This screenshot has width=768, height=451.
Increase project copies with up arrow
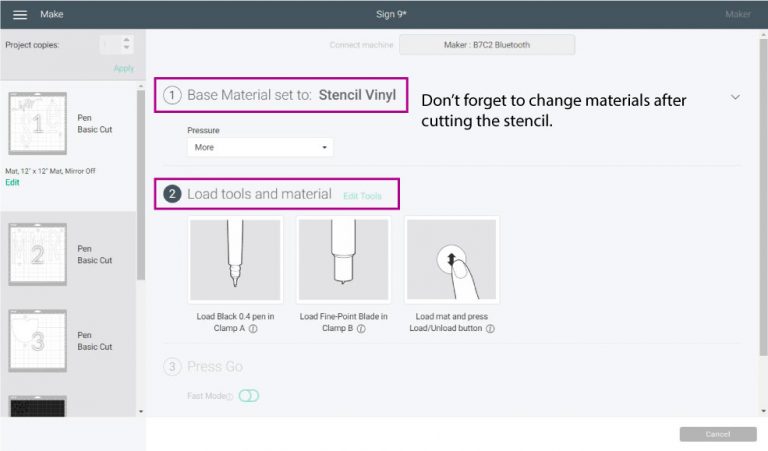pos(126,40)
